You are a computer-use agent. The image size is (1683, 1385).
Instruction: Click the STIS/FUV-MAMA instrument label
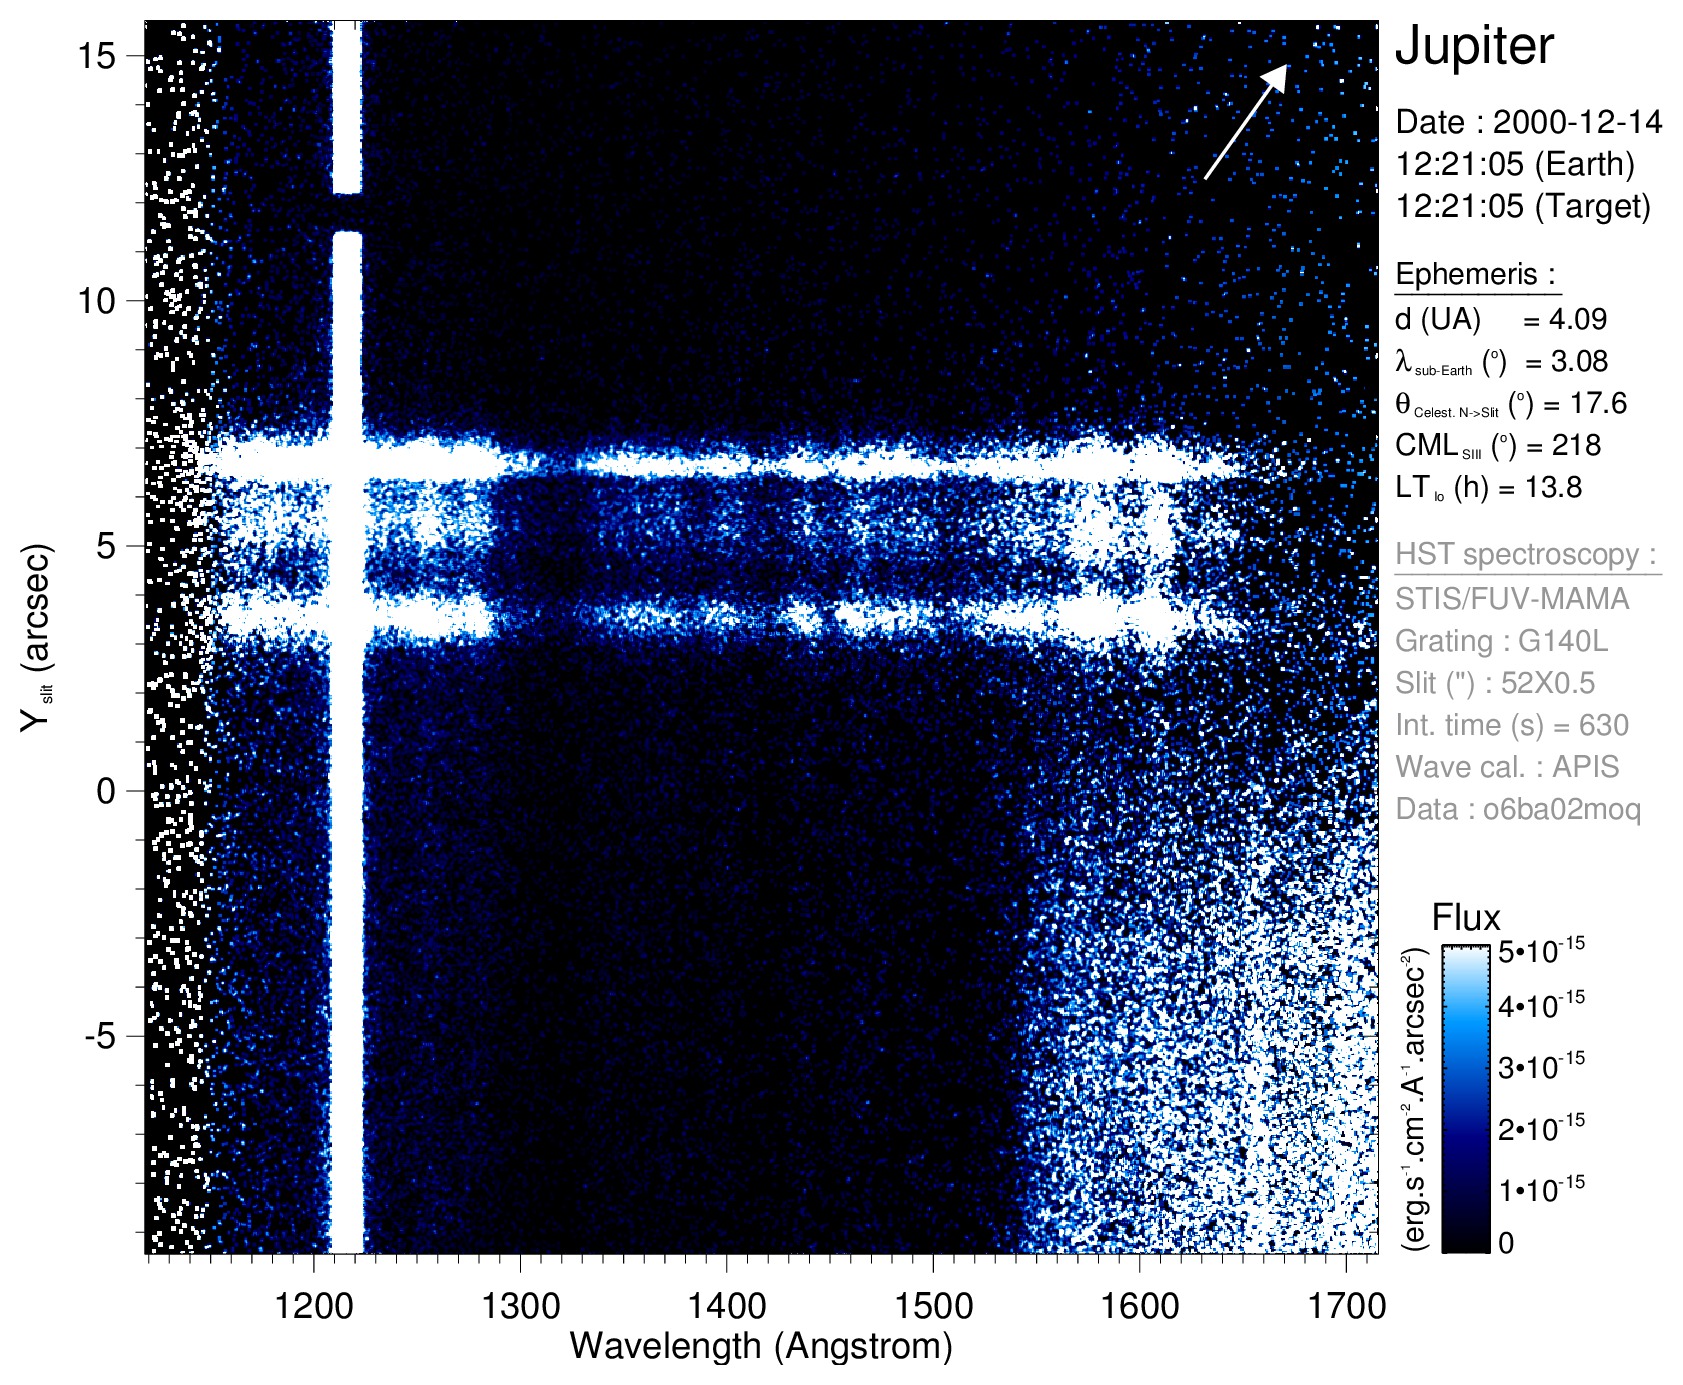(x=1512, y=598)
